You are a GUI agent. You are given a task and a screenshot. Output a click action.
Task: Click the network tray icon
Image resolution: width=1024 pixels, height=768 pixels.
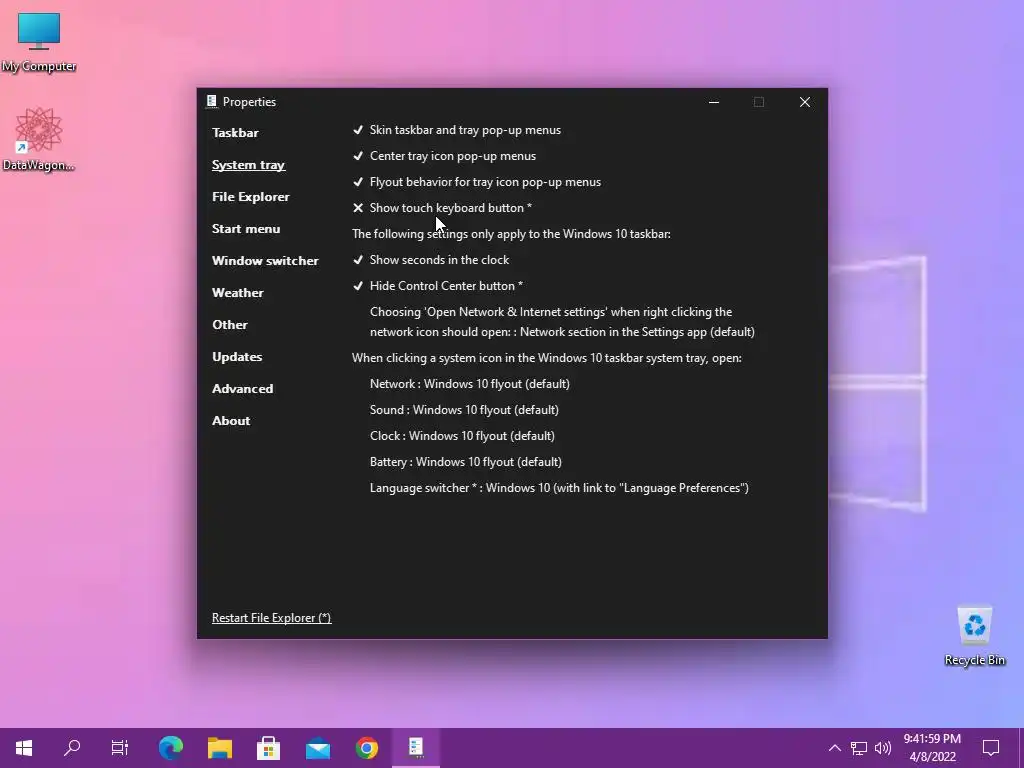tap(859, 748)
